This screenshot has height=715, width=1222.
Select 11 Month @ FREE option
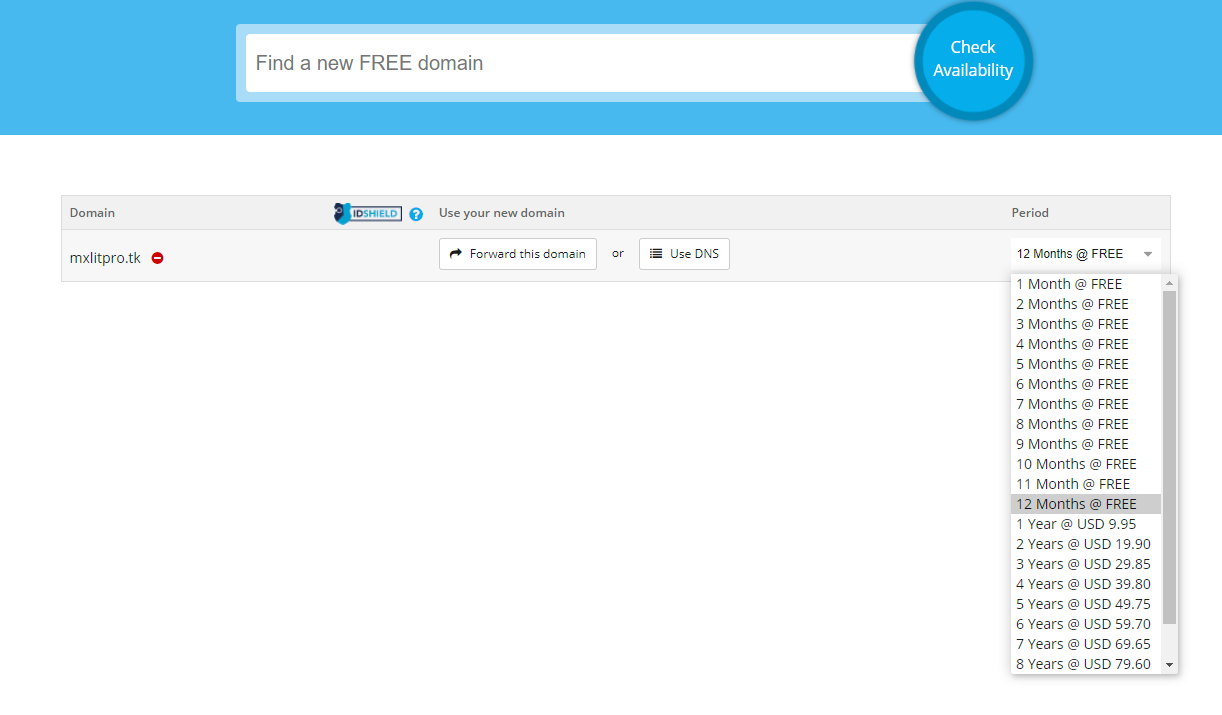[x=1073, y=484]
